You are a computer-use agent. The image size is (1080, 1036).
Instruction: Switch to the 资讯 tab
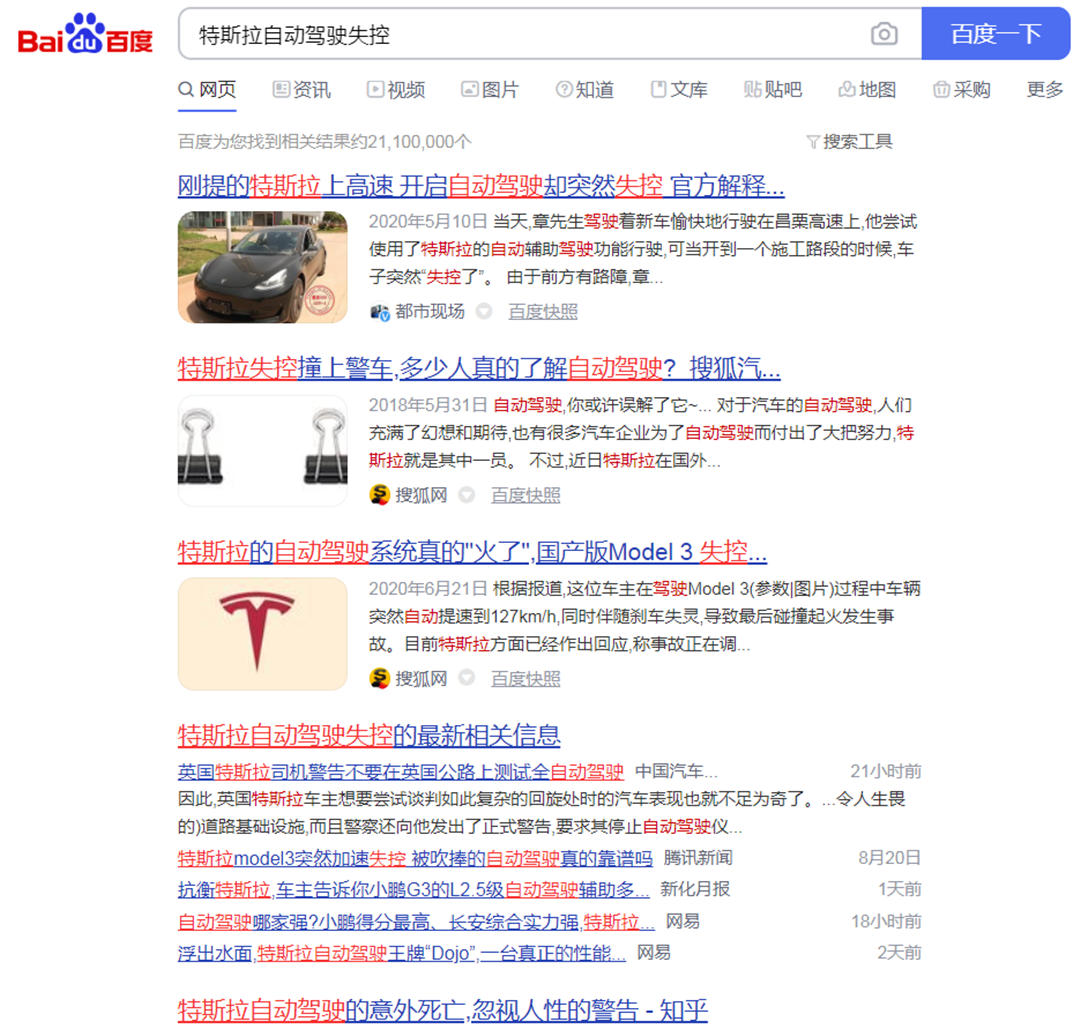(301, 90)
